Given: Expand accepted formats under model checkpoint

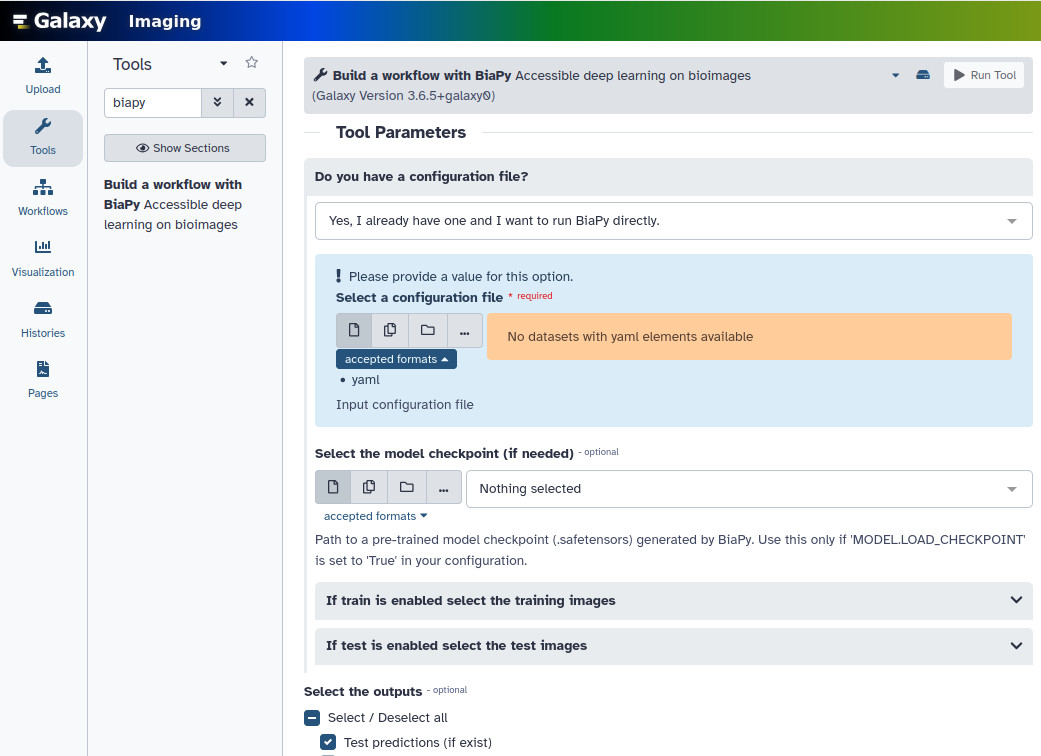Looking at the screenshot, I should pos(376,516).
